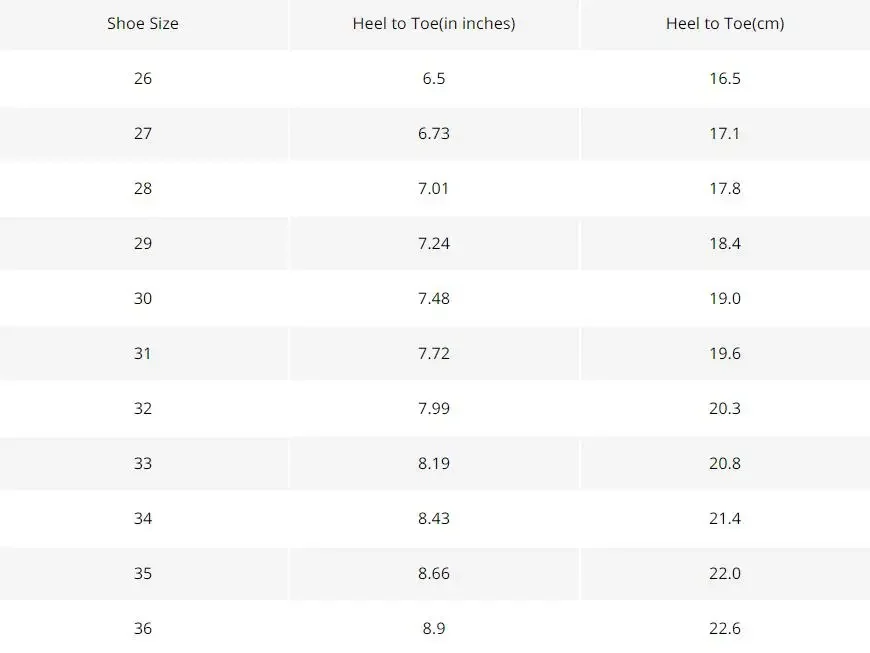Select the 8.43 inches value

coord(434,519)
